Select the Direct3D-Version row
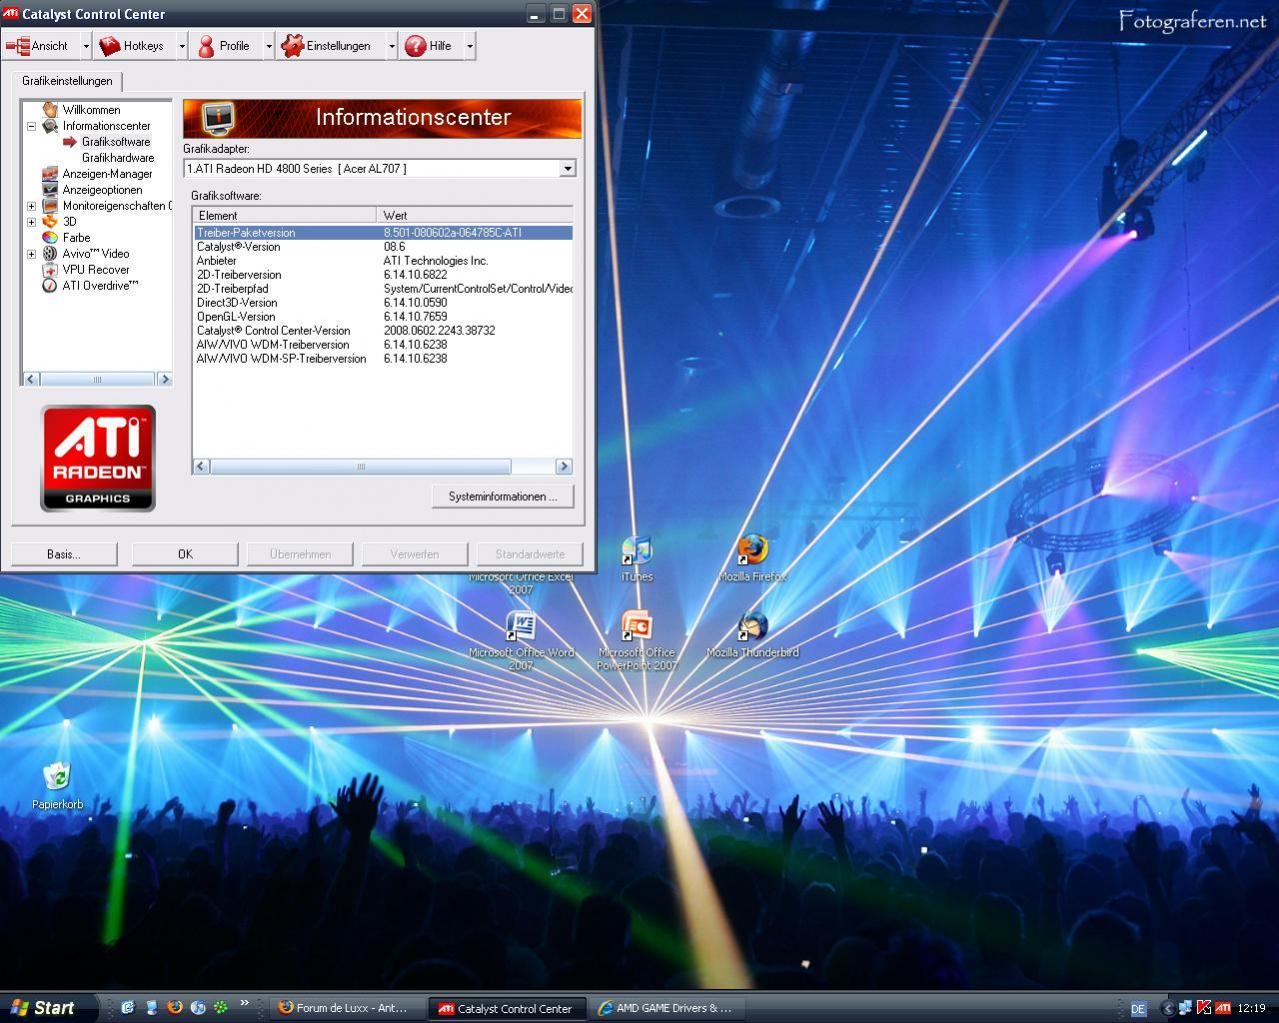The height and width of the screenshot is (1023, 1279). [x=383, y=303]
